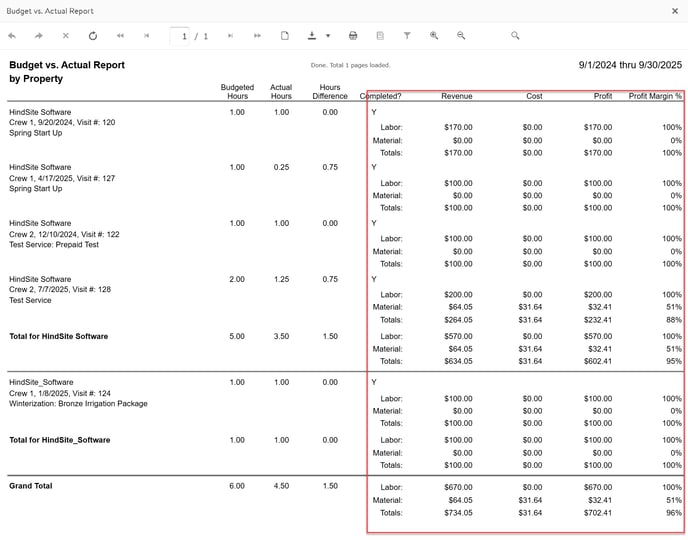This screenshot has width=688, height=540.
Task: Click the 4.50 grand total actual hours
Action: [281, 486]
